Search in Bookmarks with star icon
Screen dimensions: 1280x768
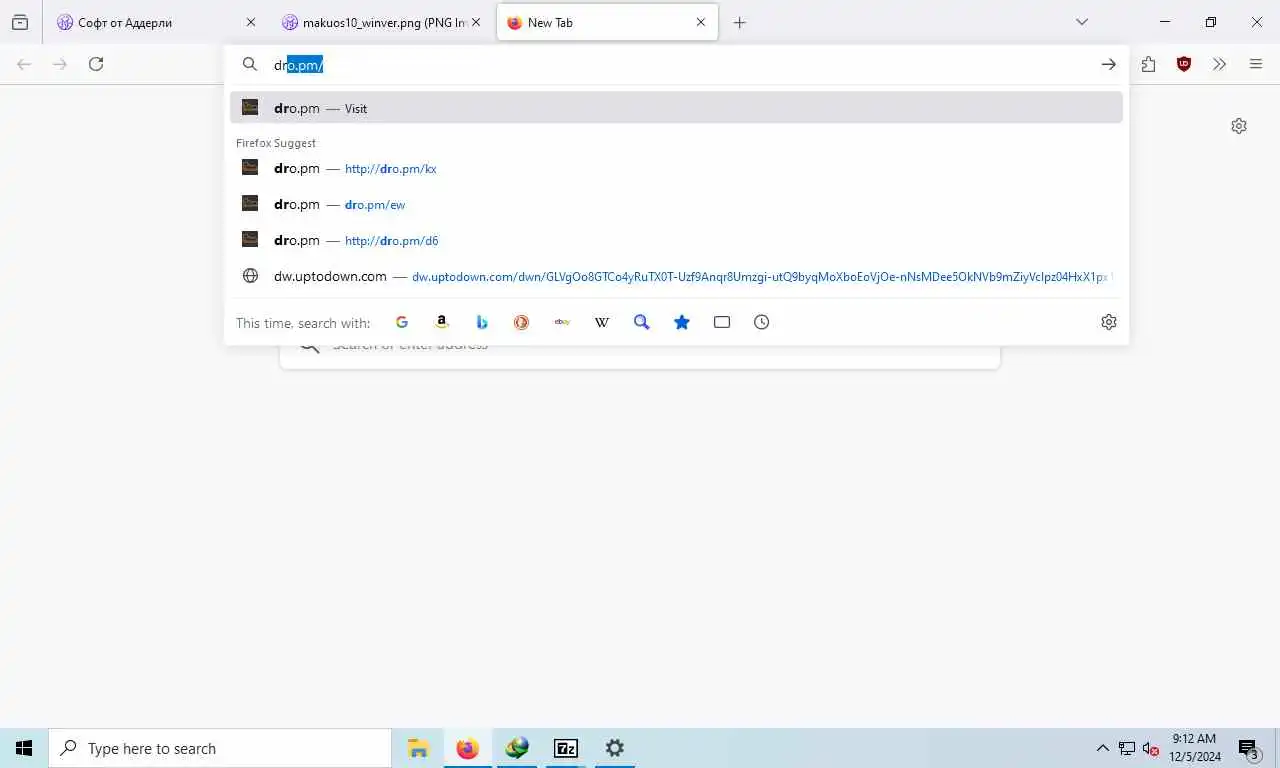coord(682,322)
